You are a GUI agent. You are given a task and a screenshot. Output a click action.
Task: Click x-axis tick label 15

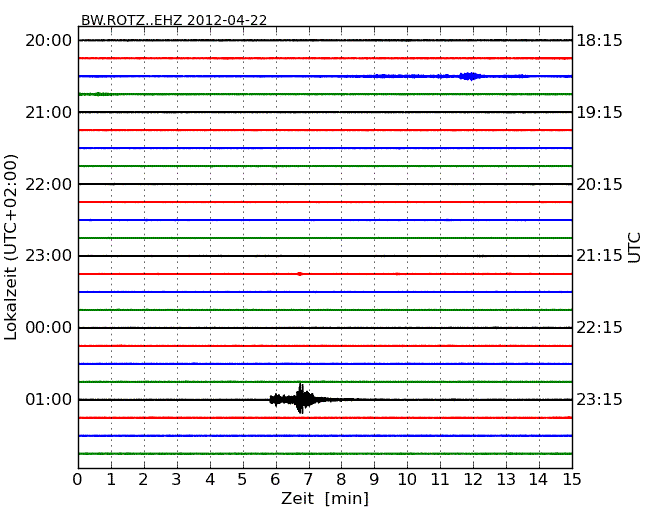572,480
